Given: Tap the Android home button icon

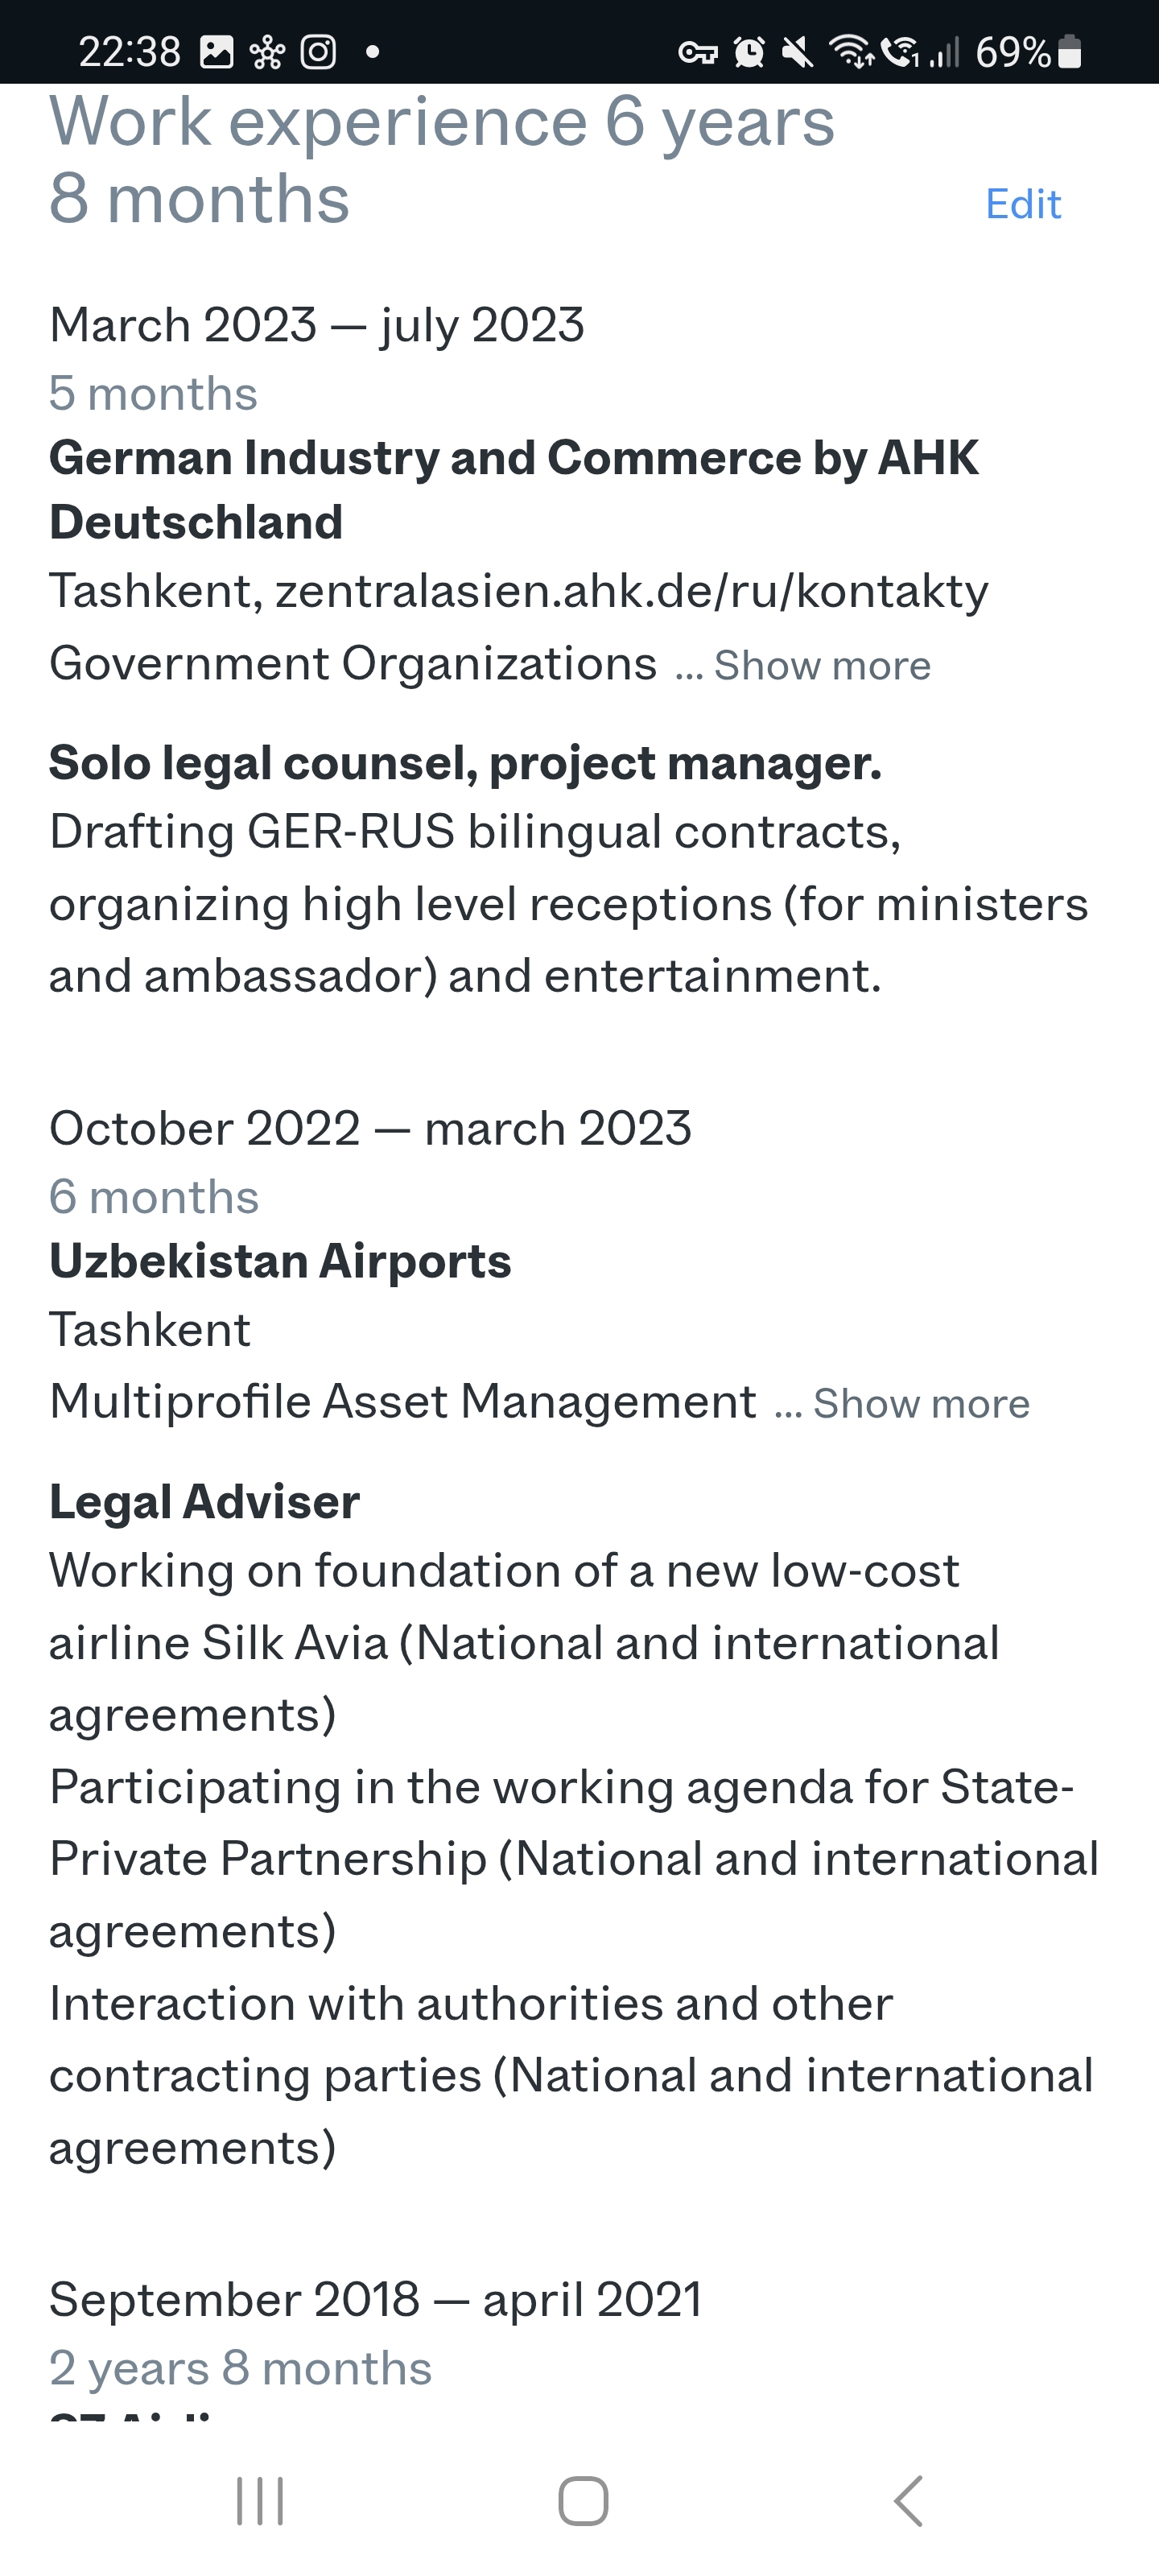Looking at the screenshot, I should 583,2501.
